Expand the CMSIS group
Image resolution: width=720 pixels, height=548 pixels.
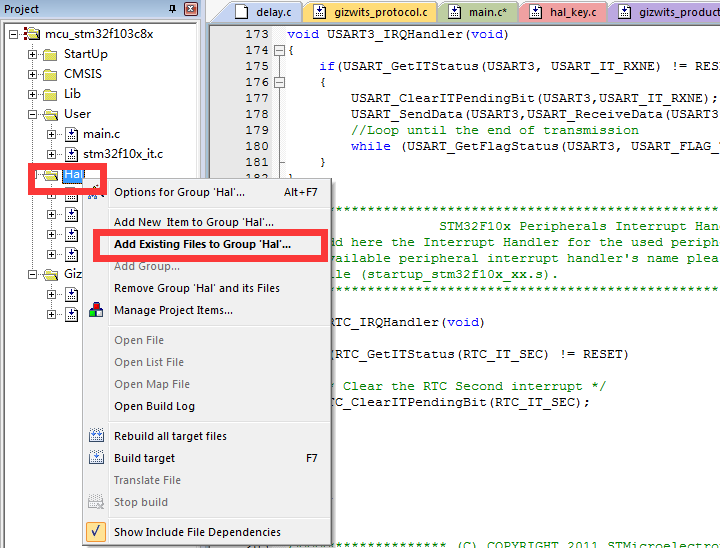[x=32, y=74]
